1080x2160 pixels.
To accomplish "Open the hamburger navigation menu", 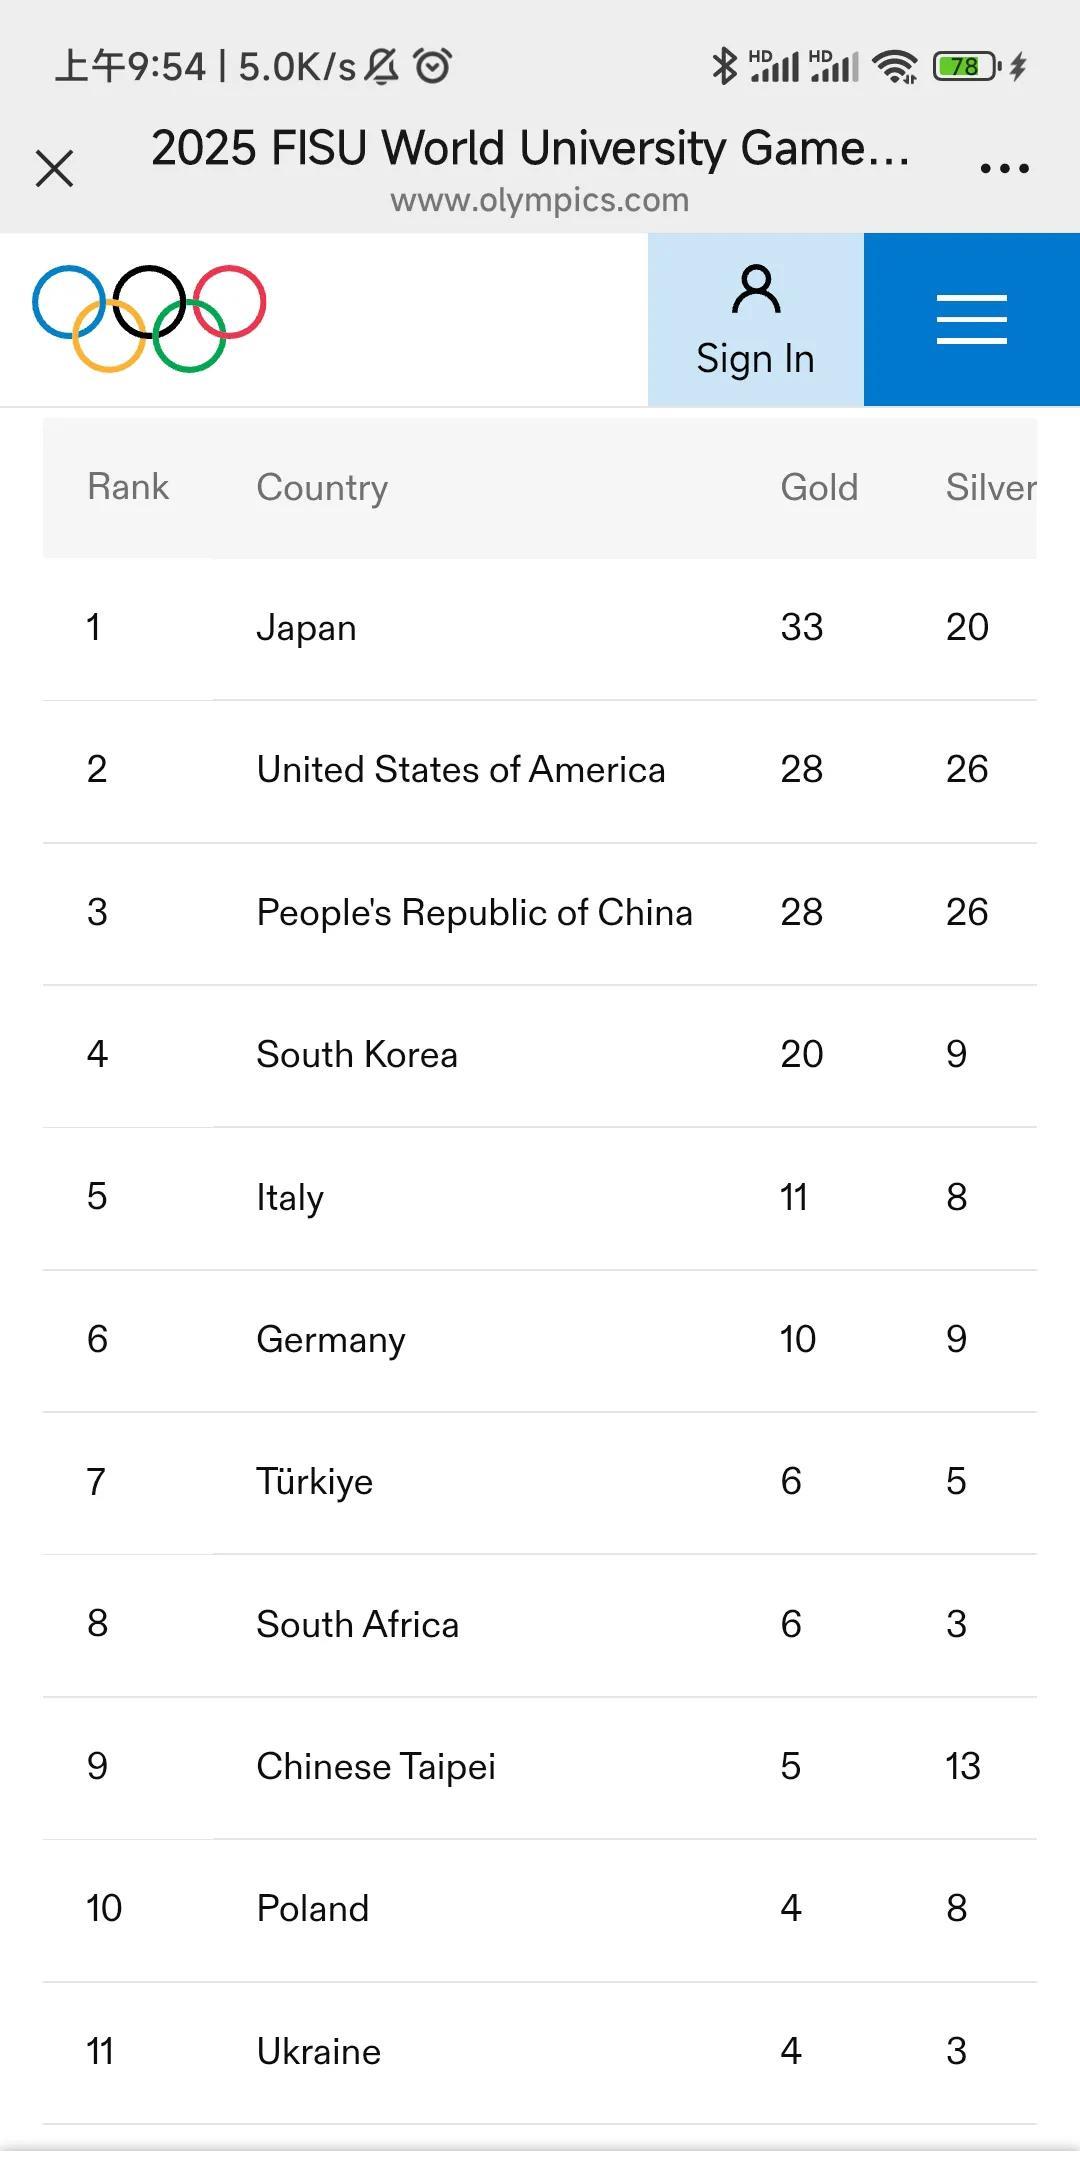I will (x=972, y=319).
